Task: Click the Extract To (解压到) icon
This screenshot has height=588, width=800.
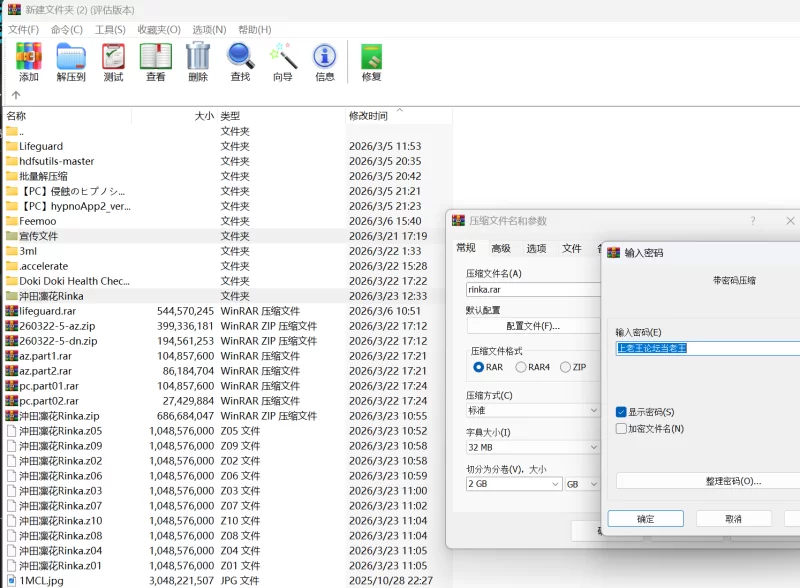Action: (70, 62)
